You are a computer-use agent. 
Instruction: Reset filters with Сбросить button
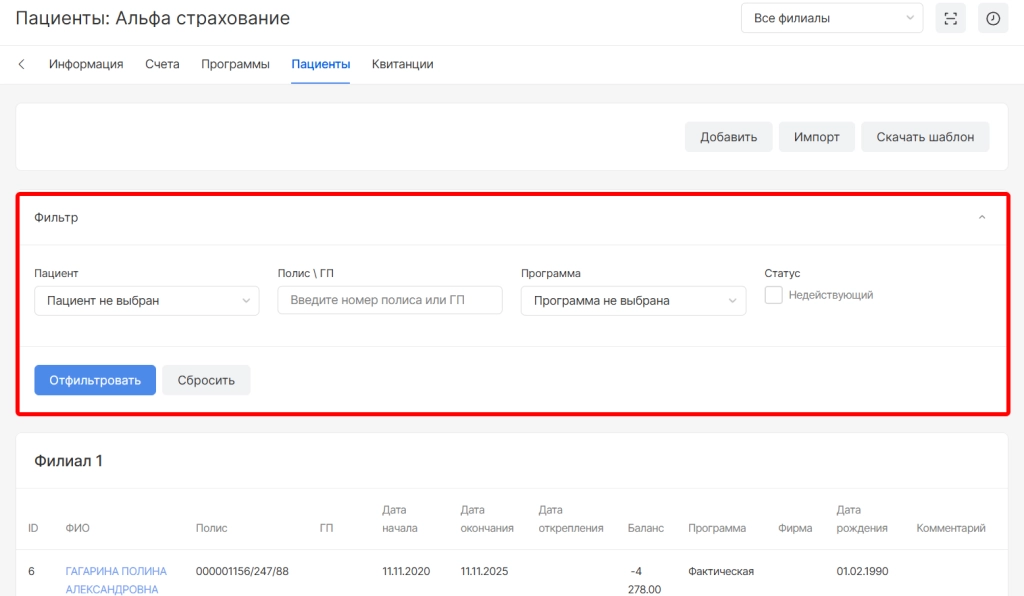(206, 380)
